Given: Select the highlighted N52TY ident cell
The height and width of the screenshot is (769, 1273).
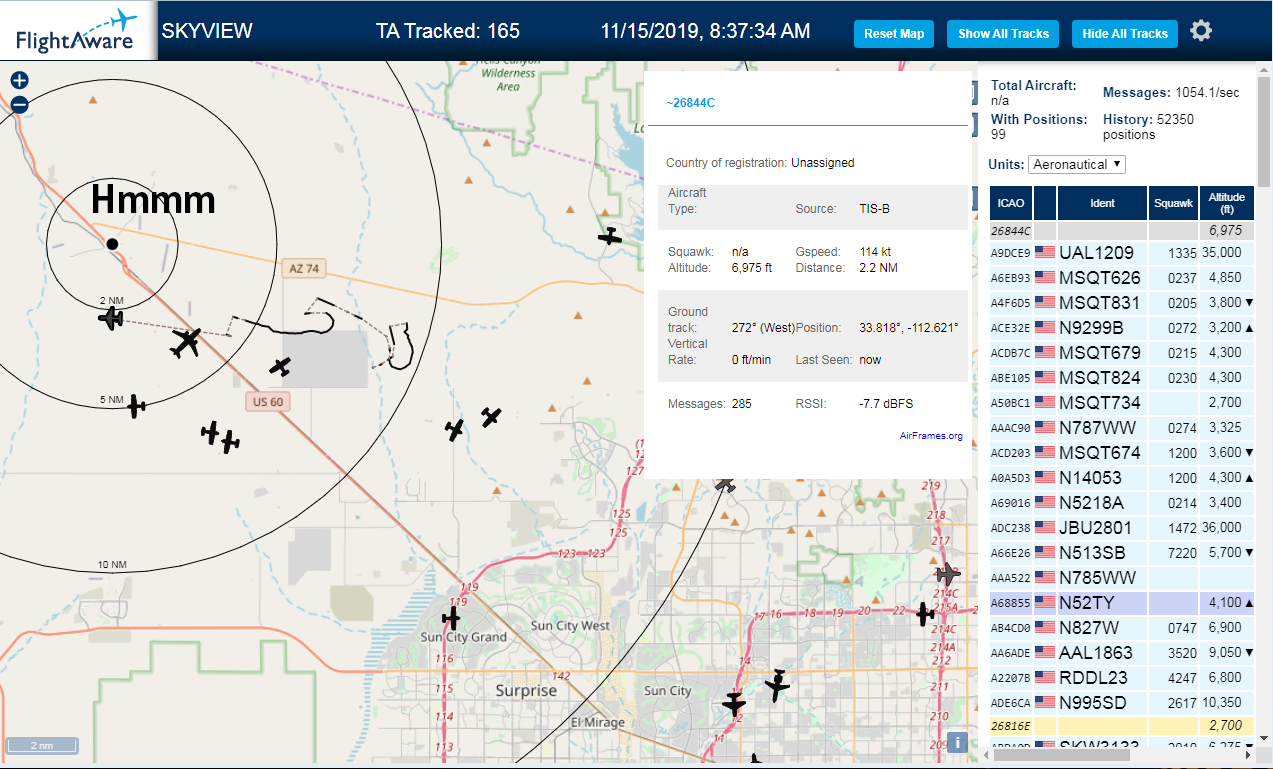Looking at the screenshot, I should [1102, 603].
